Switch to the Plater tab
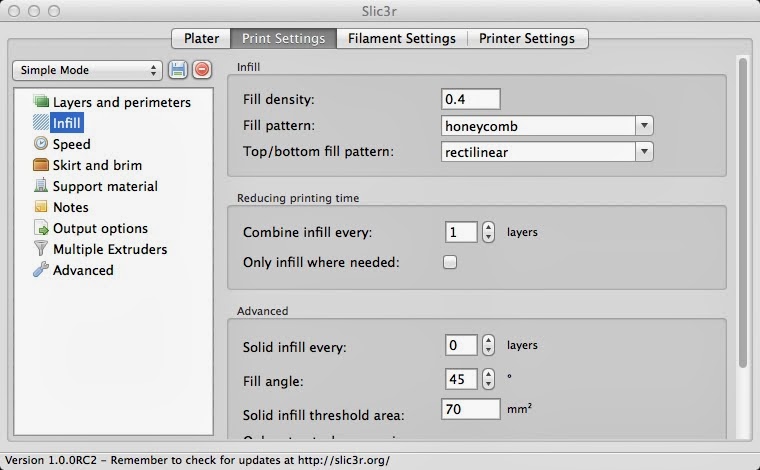 [201, 38]
